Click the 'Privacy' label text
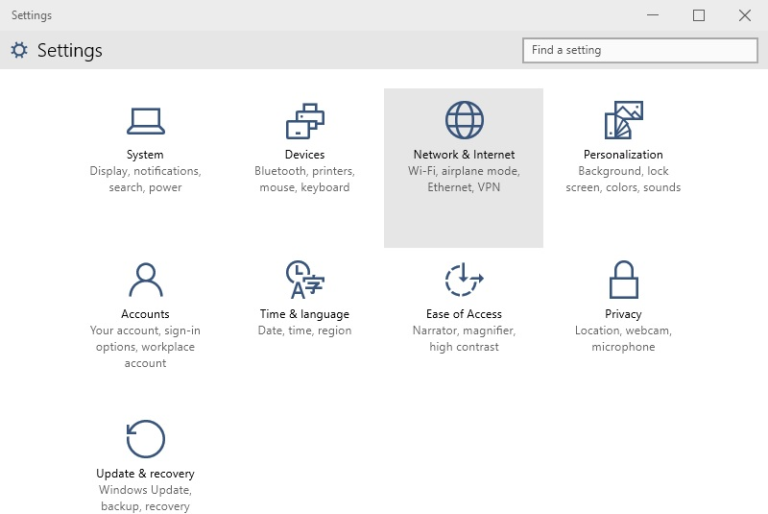This screenshot has height=514, width=768. [623, 314]
